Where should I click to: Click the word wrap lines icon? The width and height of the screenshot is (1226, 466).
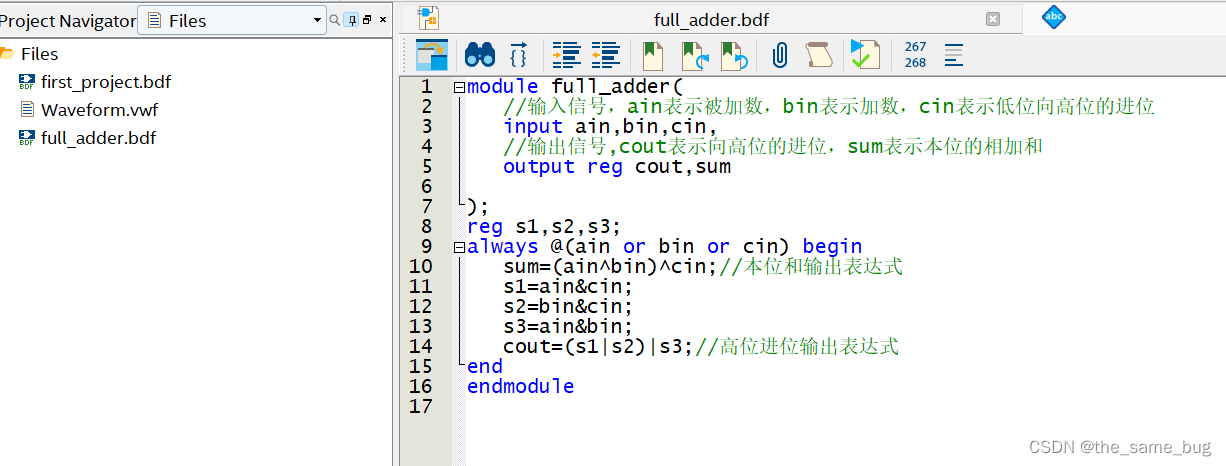click(954, 54)
